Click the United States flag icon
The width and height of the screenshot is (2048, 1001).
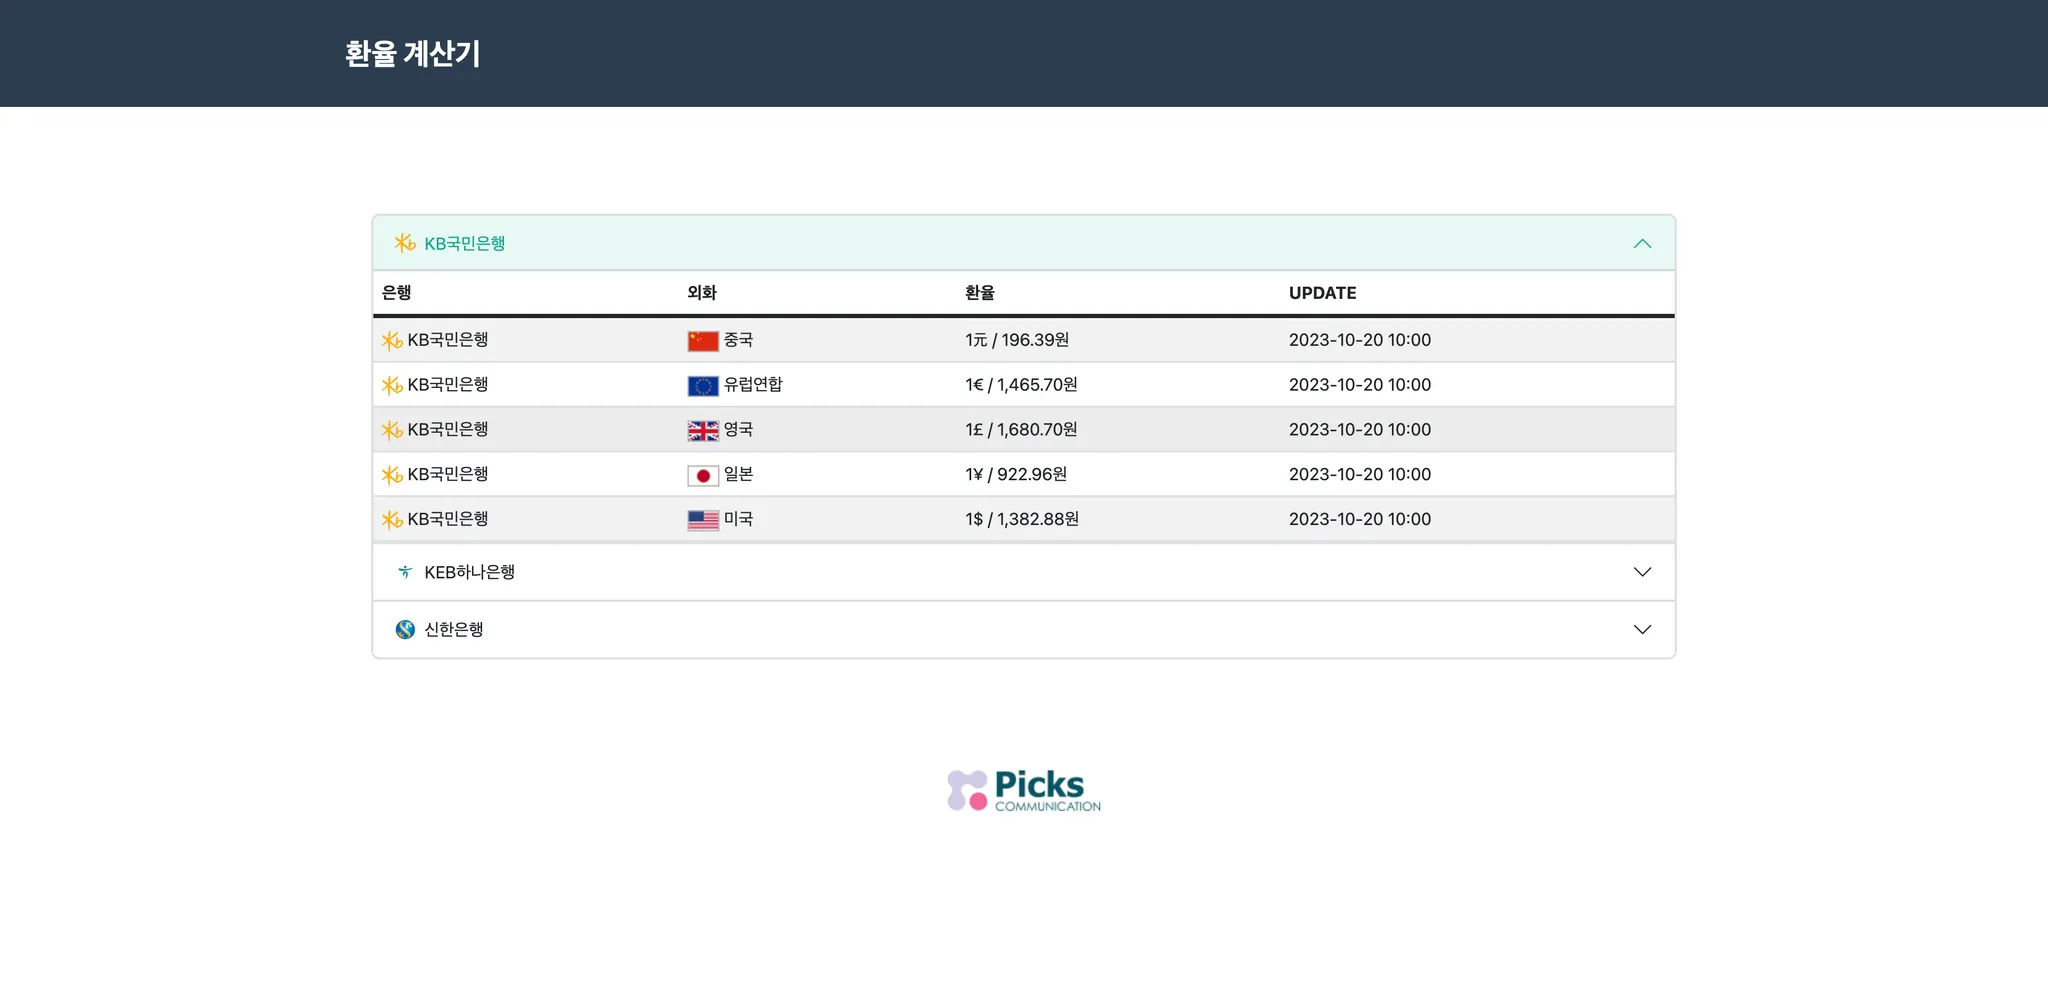tap(703, 520)
